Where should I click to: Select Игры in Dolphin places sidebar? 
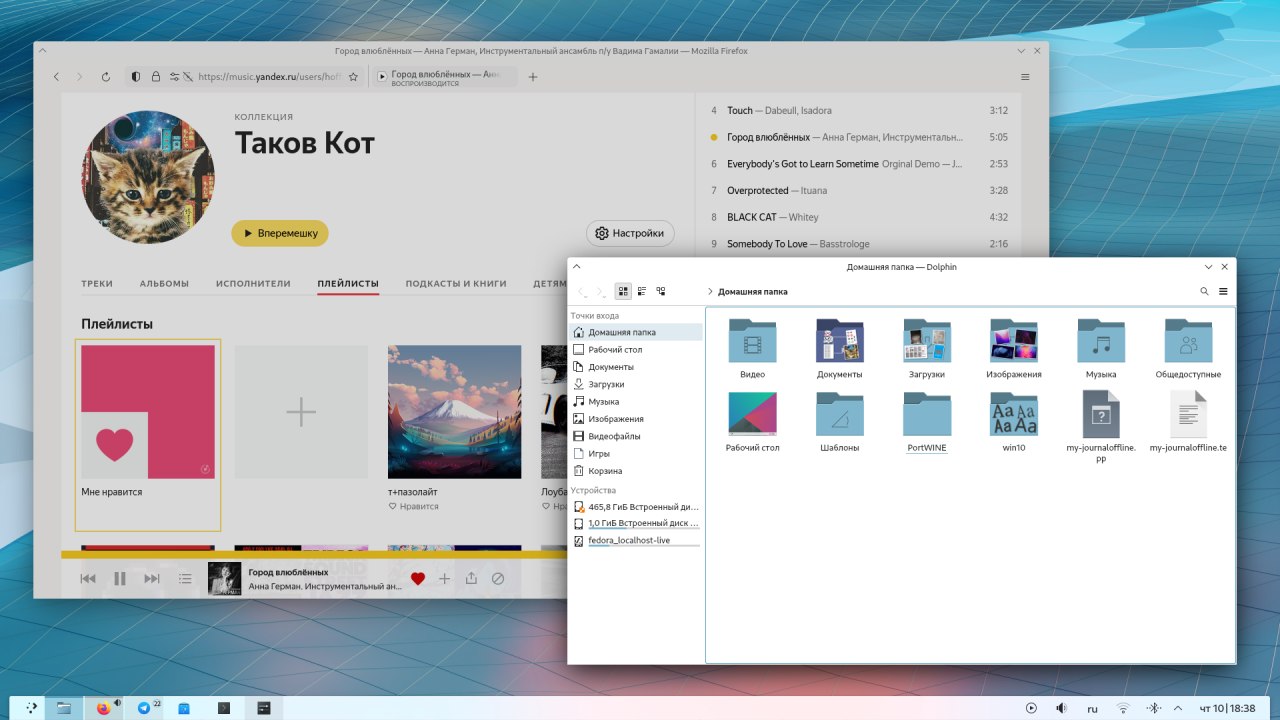[636, 454]
